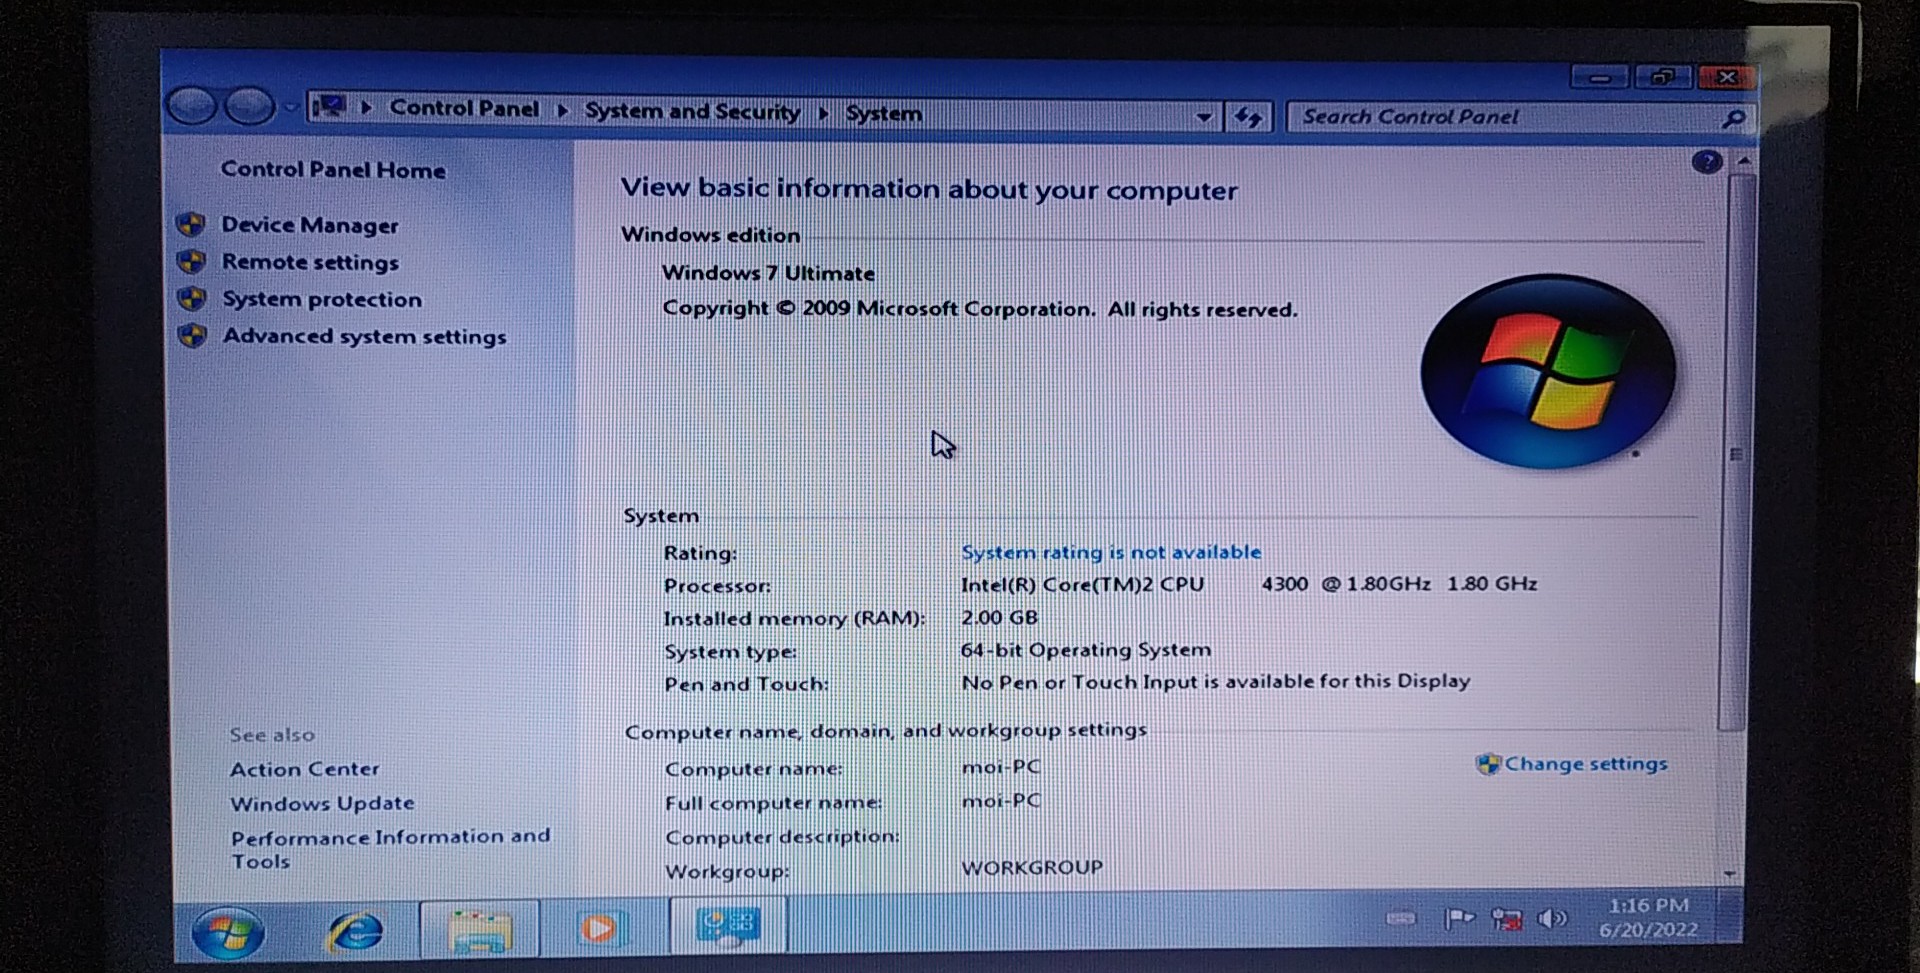Launch Internet Explorer from taskbar
The width and height of the screenshot is (1920, 973).
355,932
